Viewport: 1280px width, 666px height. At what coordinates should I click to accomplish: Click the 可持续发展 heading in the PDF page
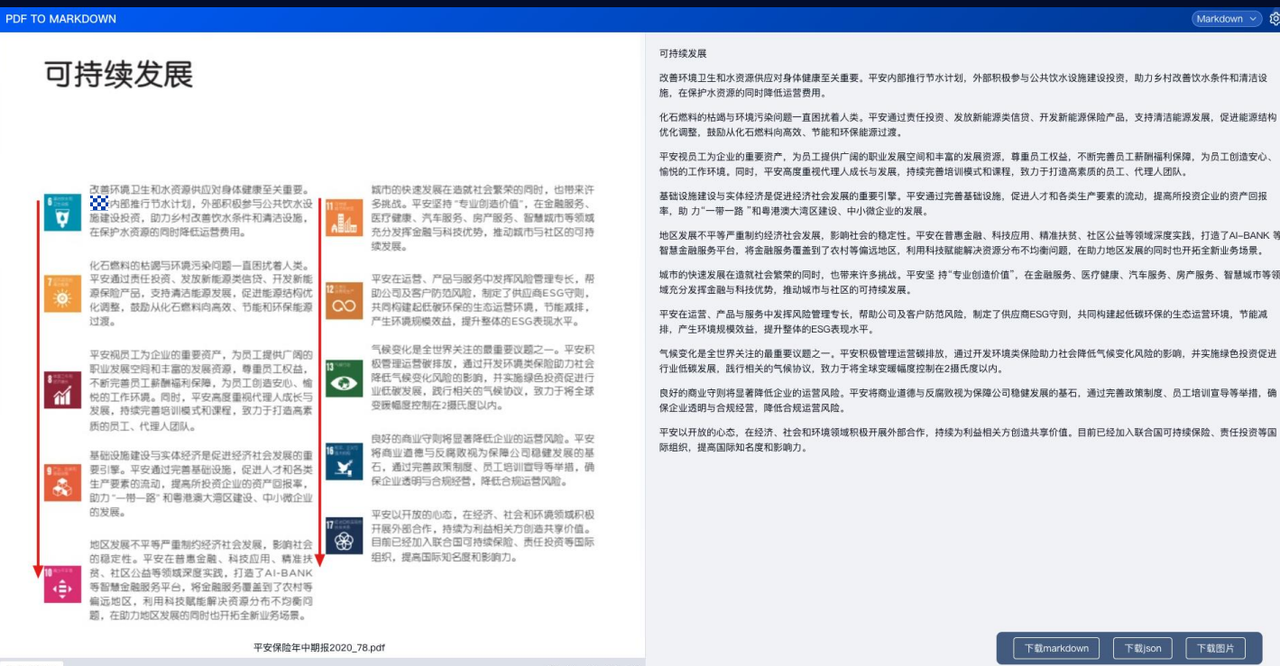point(118,74)
